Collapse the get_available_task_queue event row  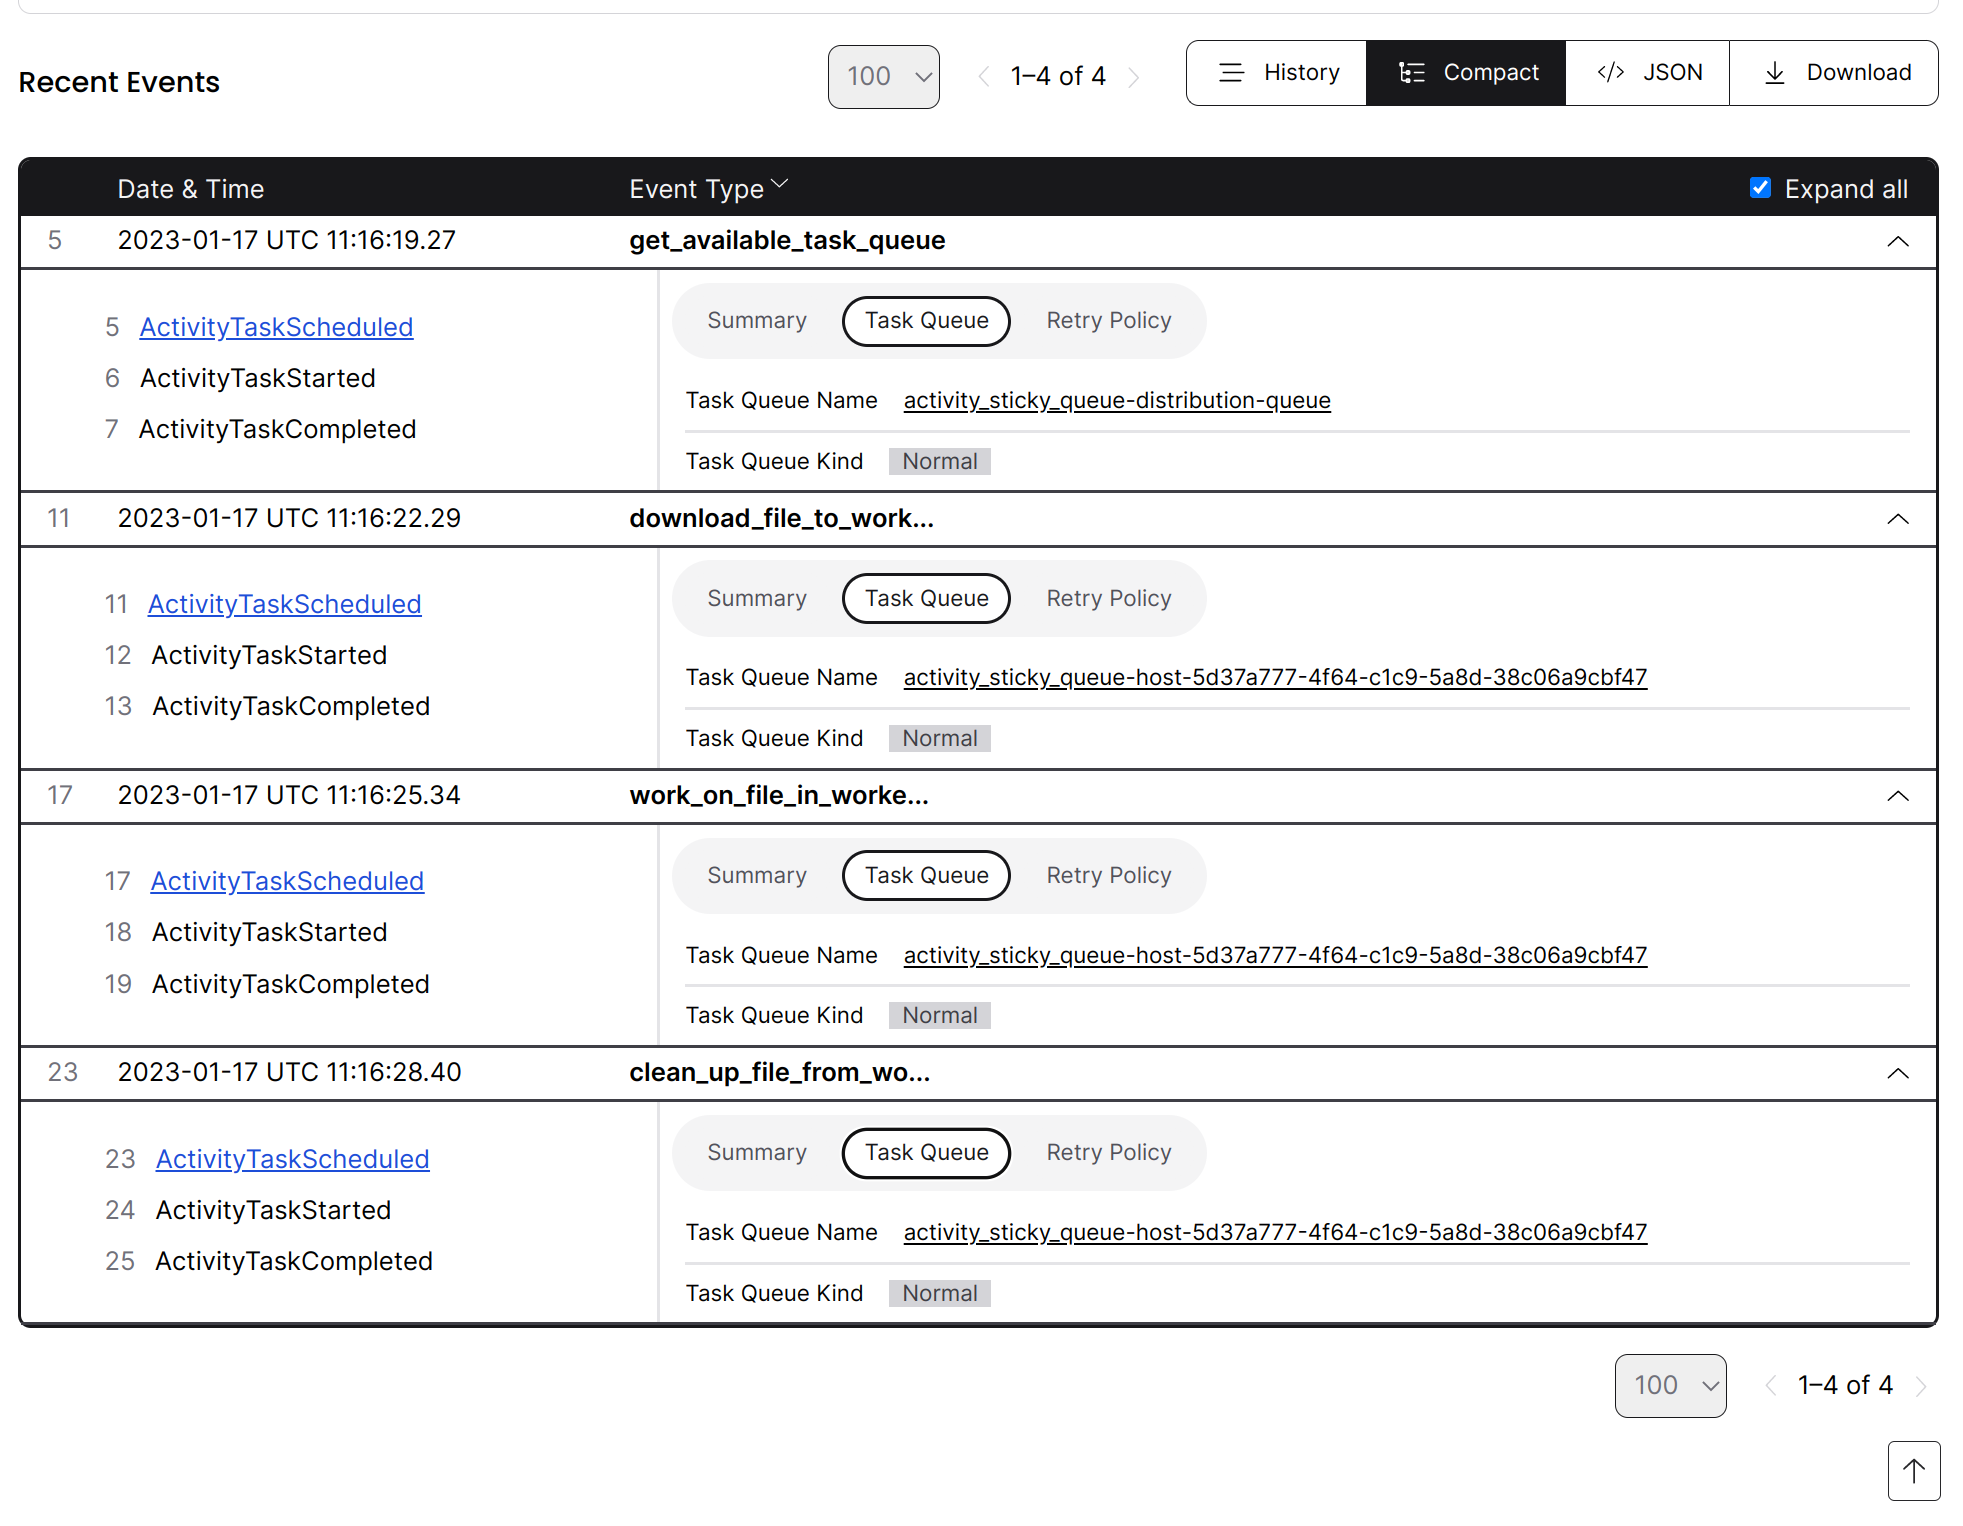pos(1897,241)
